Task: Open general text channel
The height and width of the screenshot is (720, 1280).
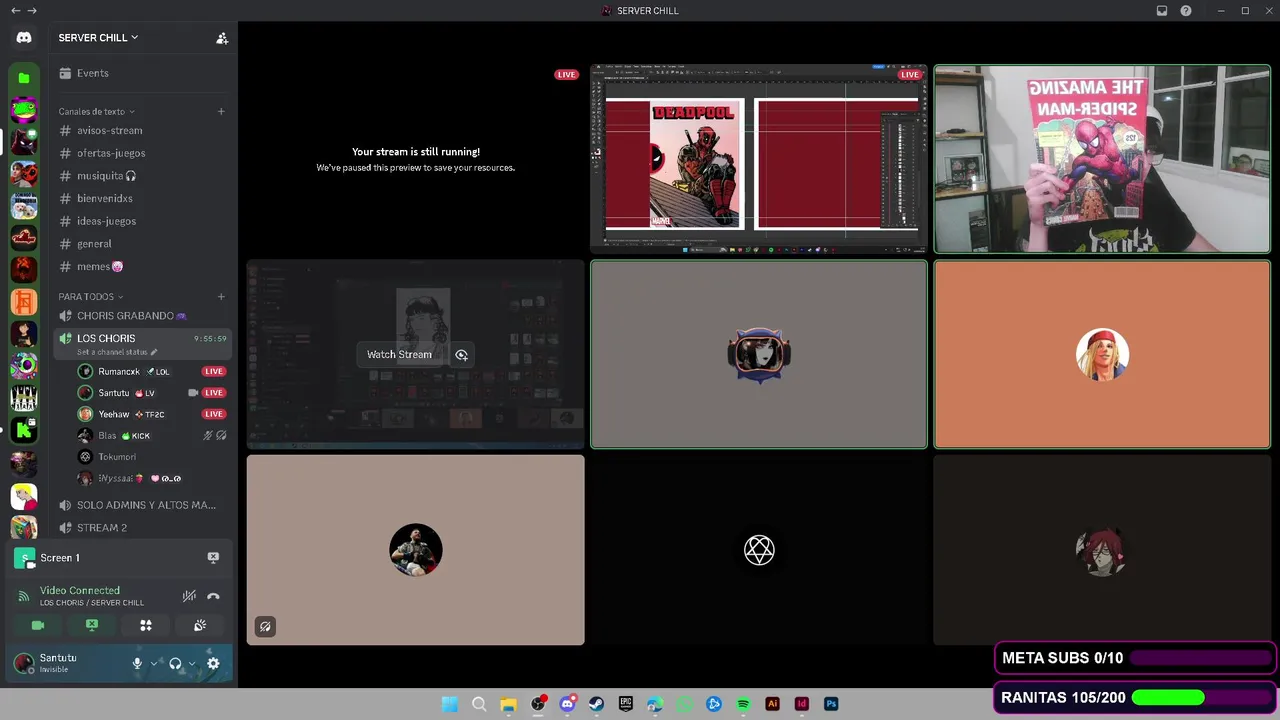Action: [143, 244]
